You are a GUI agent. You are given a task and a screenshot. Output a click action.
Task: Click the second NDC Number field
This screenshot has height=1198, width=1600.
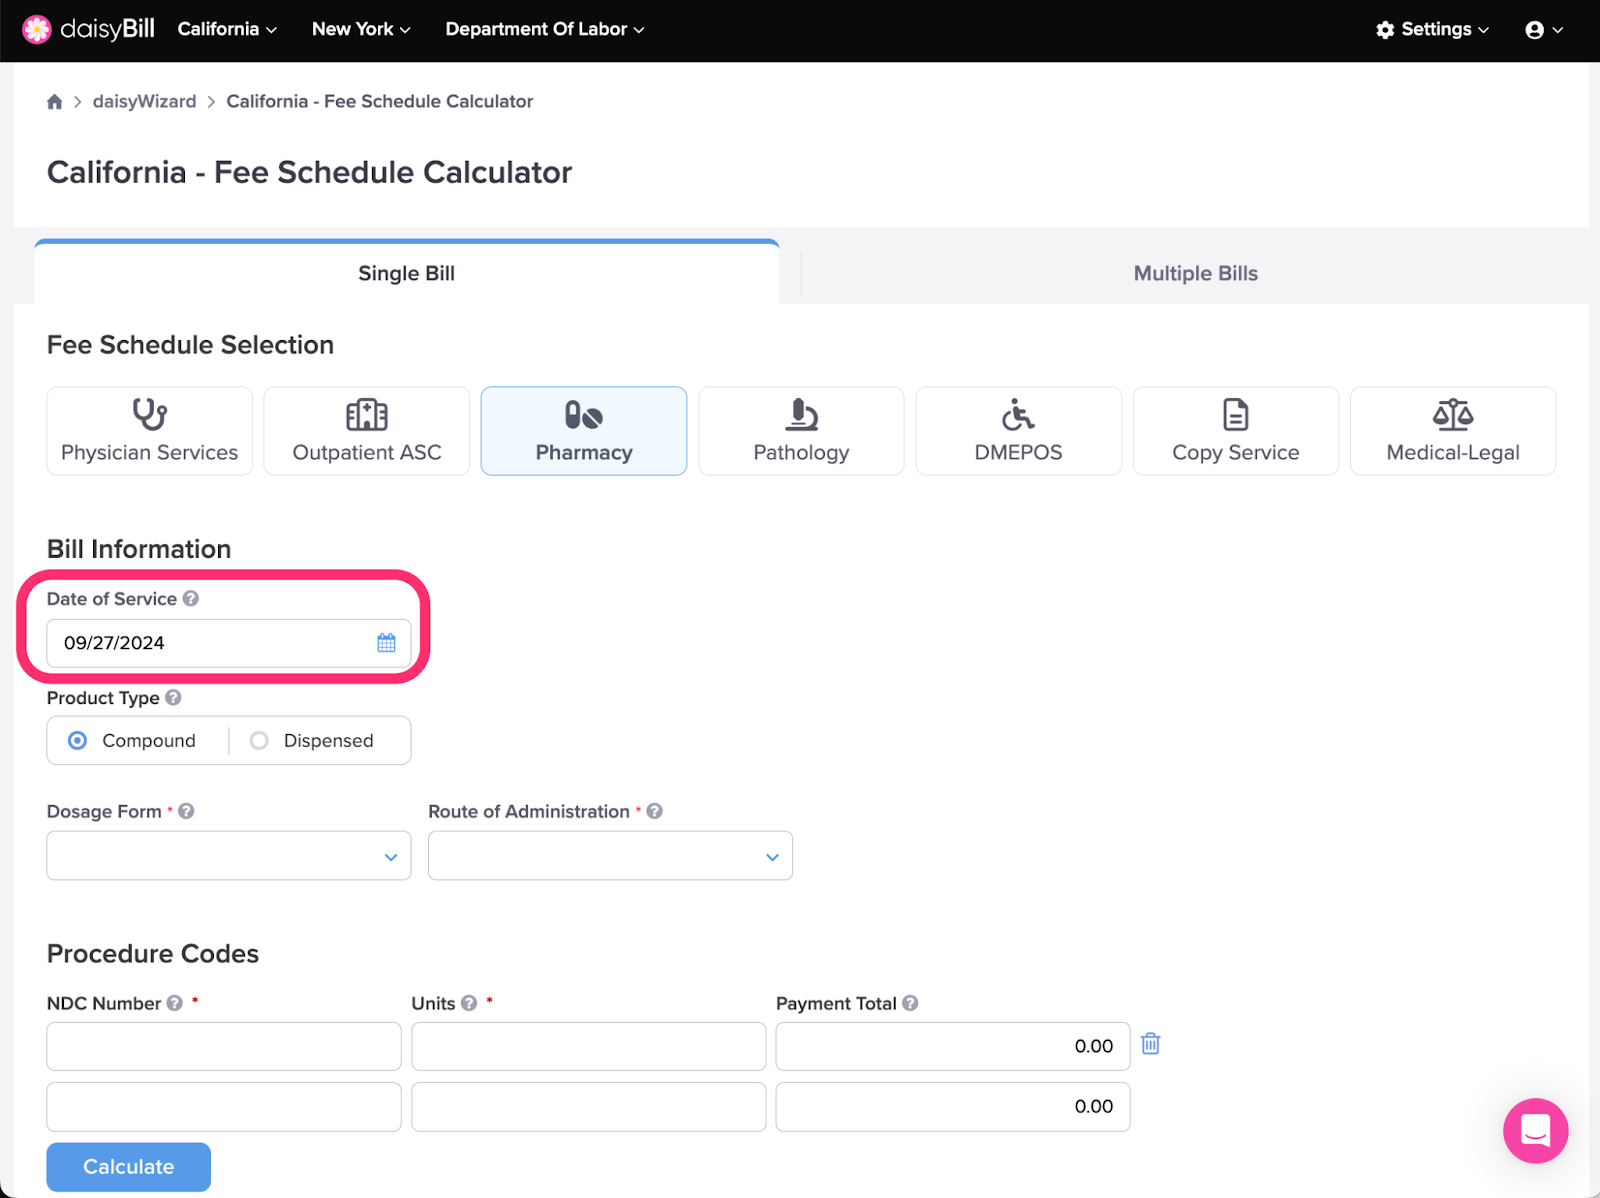pyautogui.click(x=224, y=1107)
